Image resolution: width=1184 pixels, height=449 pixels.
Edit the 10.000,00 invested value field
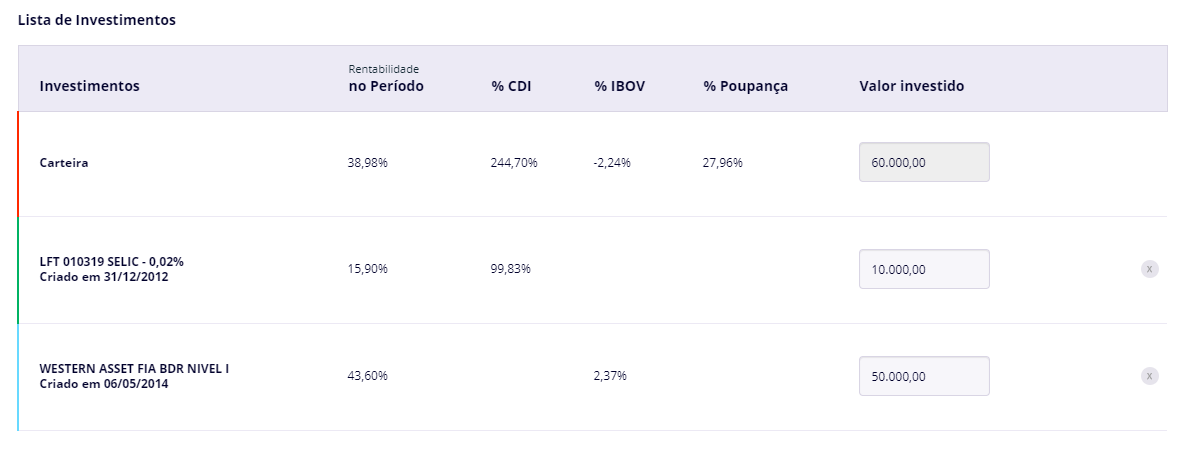coord(924,269)
